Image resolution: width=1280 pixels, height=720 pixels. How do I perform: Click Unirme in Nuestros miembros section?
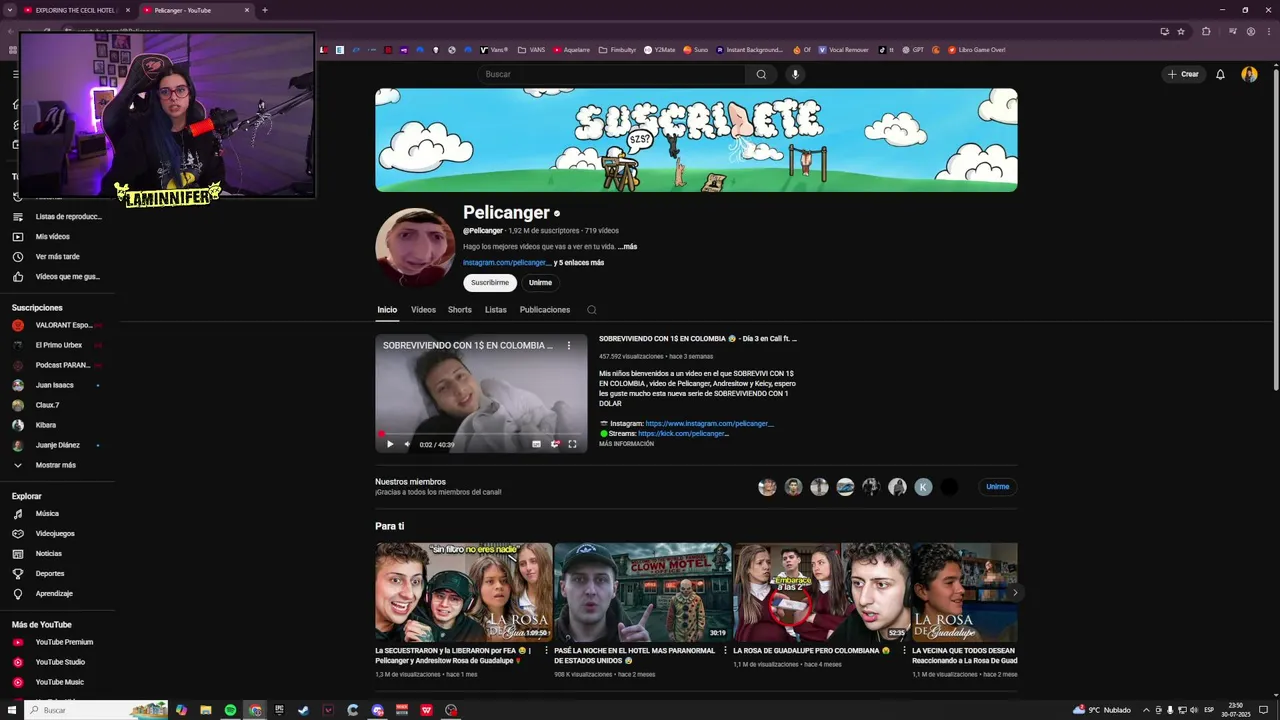(x=998, y=487)
